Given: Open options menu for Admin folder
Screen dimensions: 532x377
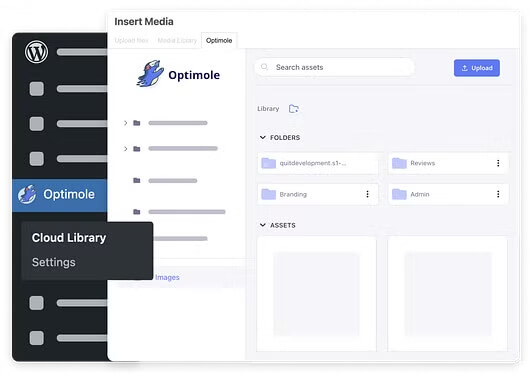Looking at the screenshot, I should [x=498, y=194].
